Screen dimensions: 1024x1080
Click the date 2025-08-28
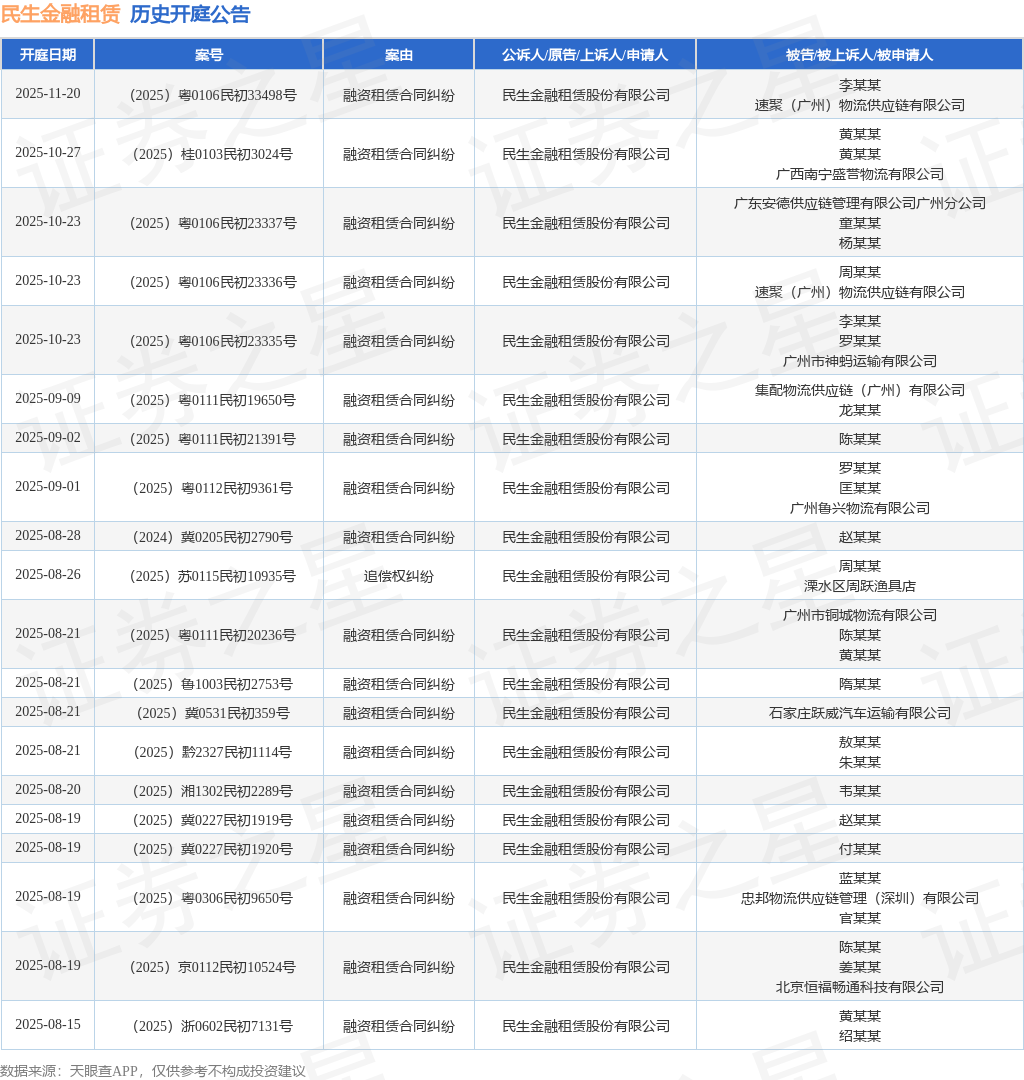pos(48,536)
